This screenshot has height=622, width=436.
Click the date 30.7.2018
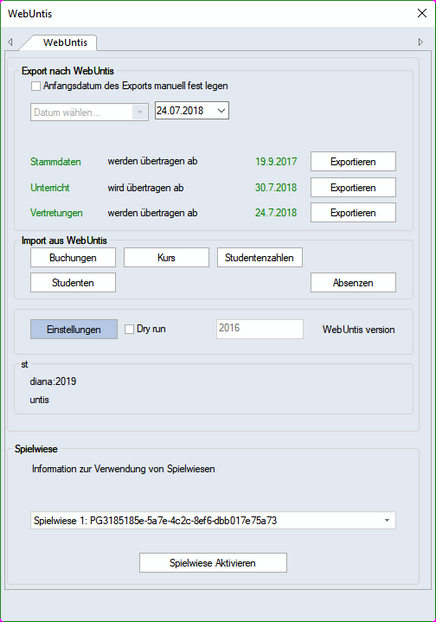click(x=276, y=187)
